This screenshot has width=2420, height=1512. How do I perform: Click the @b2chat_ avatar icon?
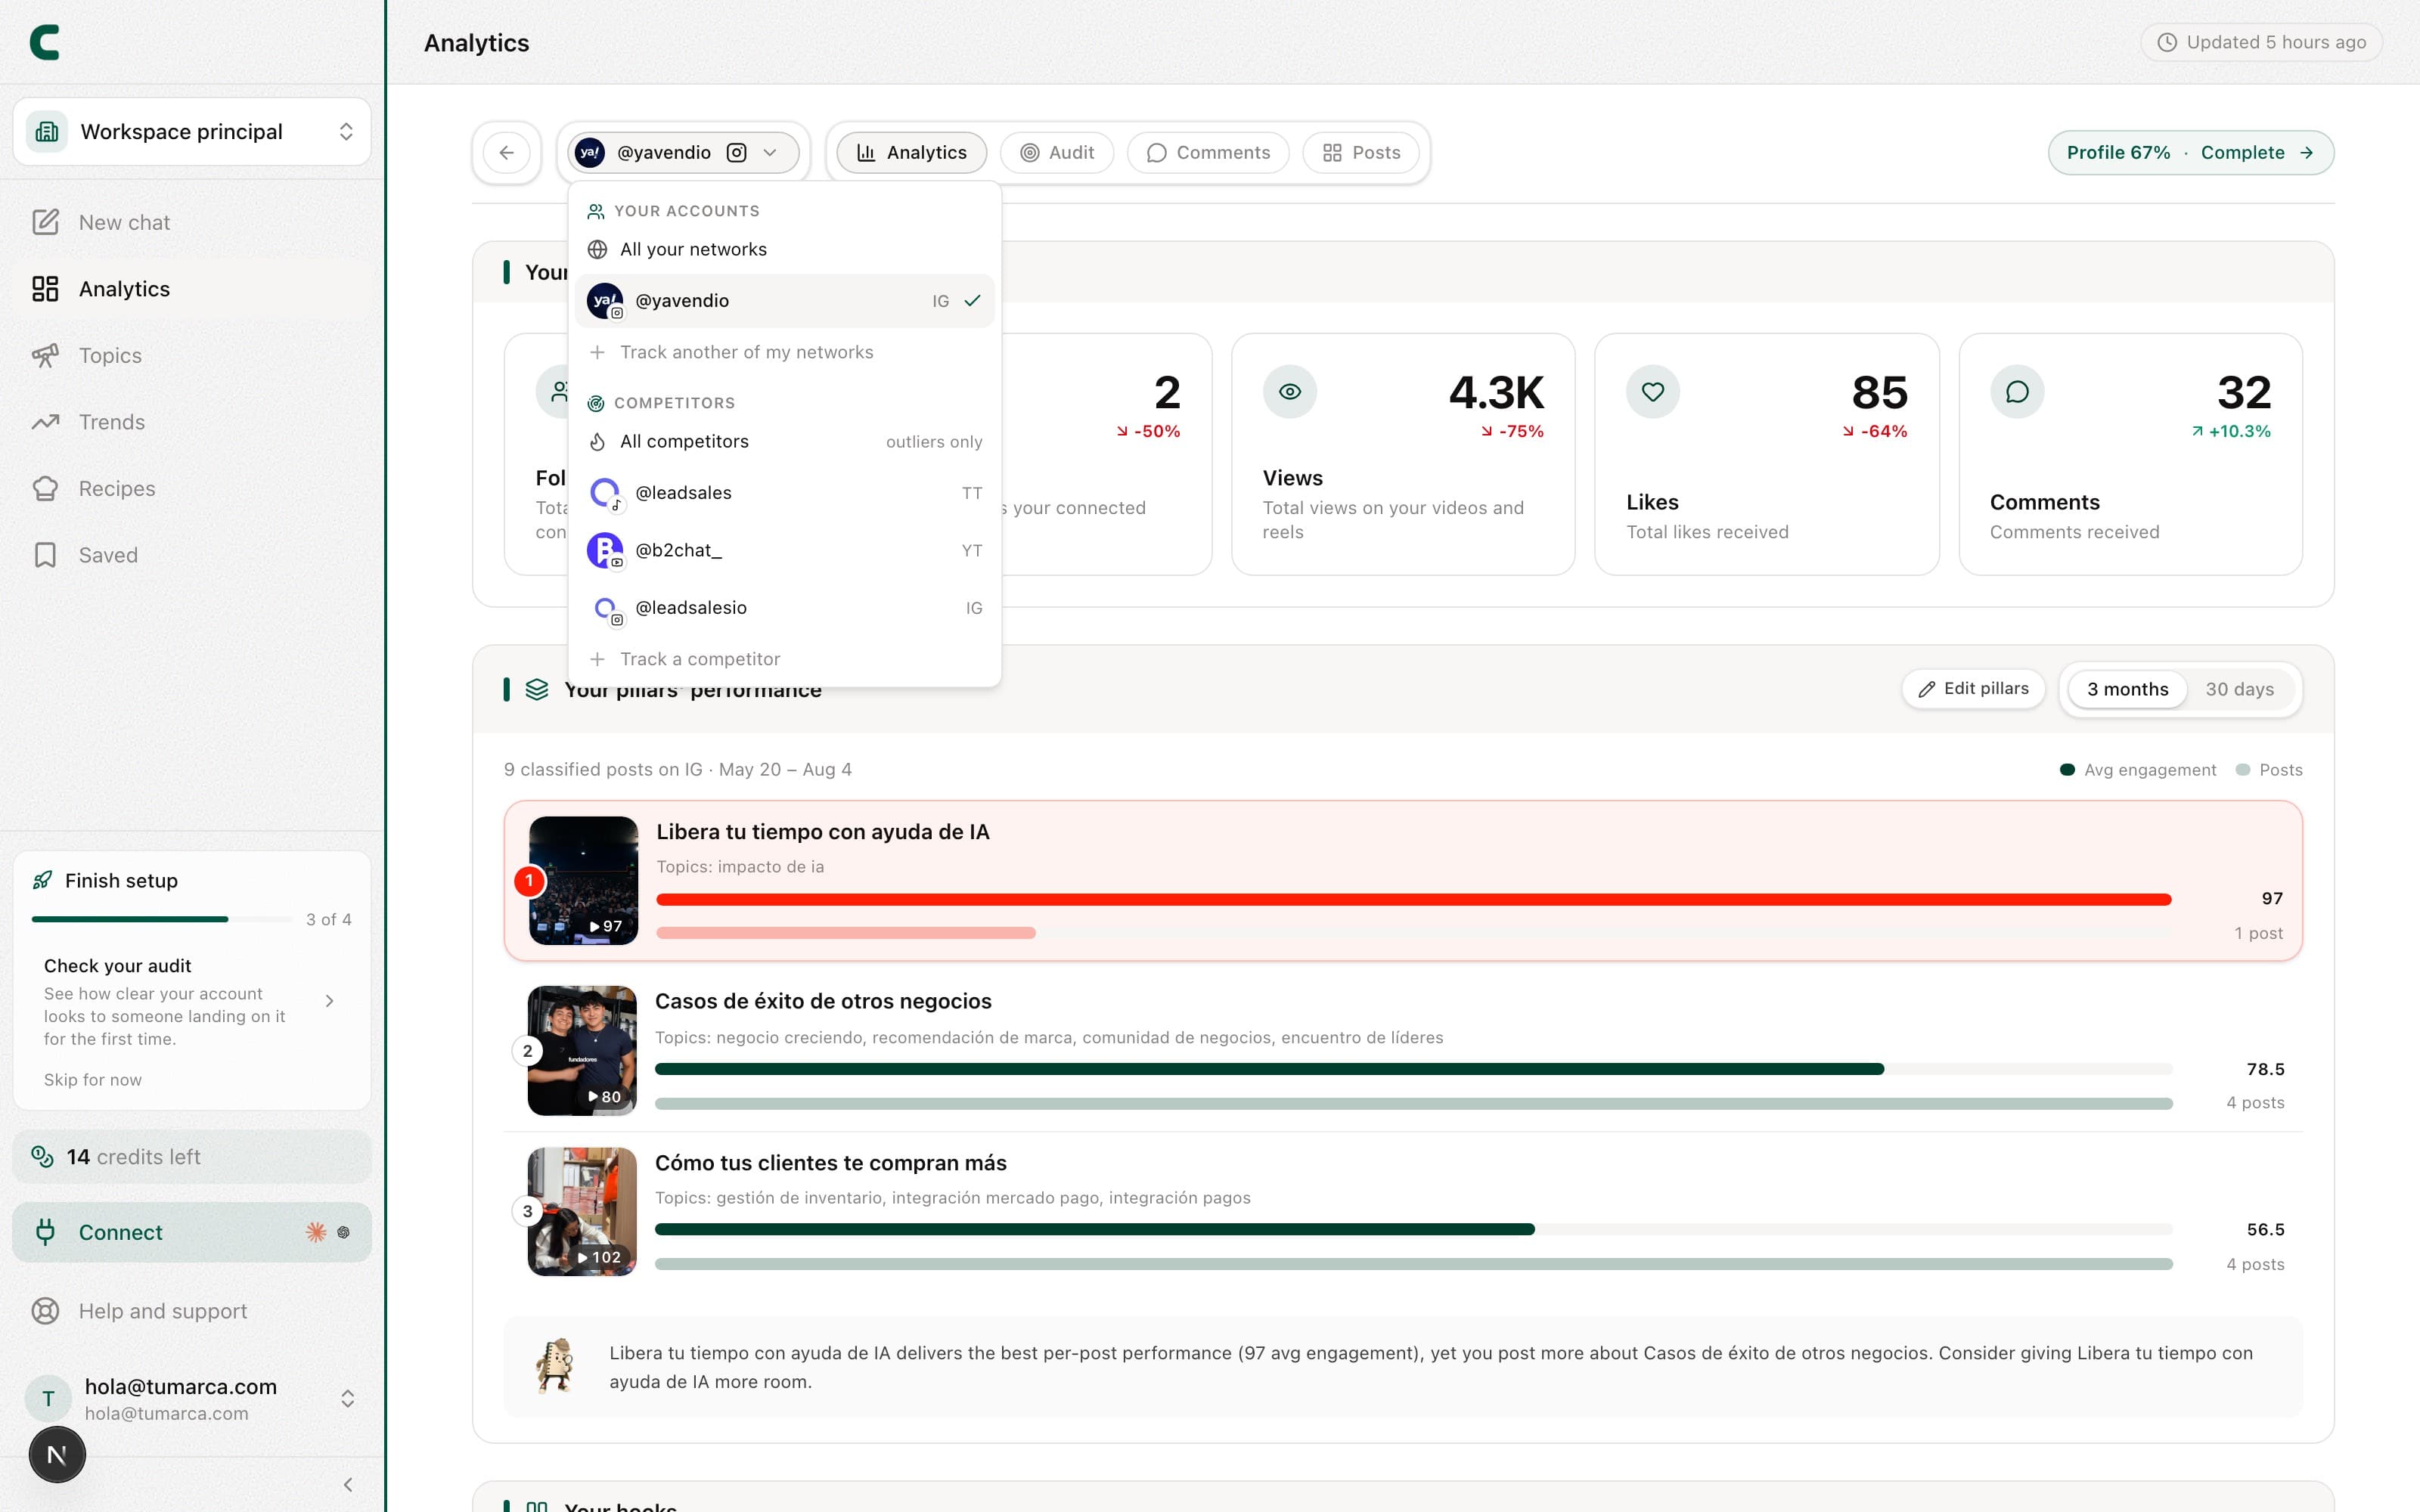pyautogui.click(x=605, y=550)
